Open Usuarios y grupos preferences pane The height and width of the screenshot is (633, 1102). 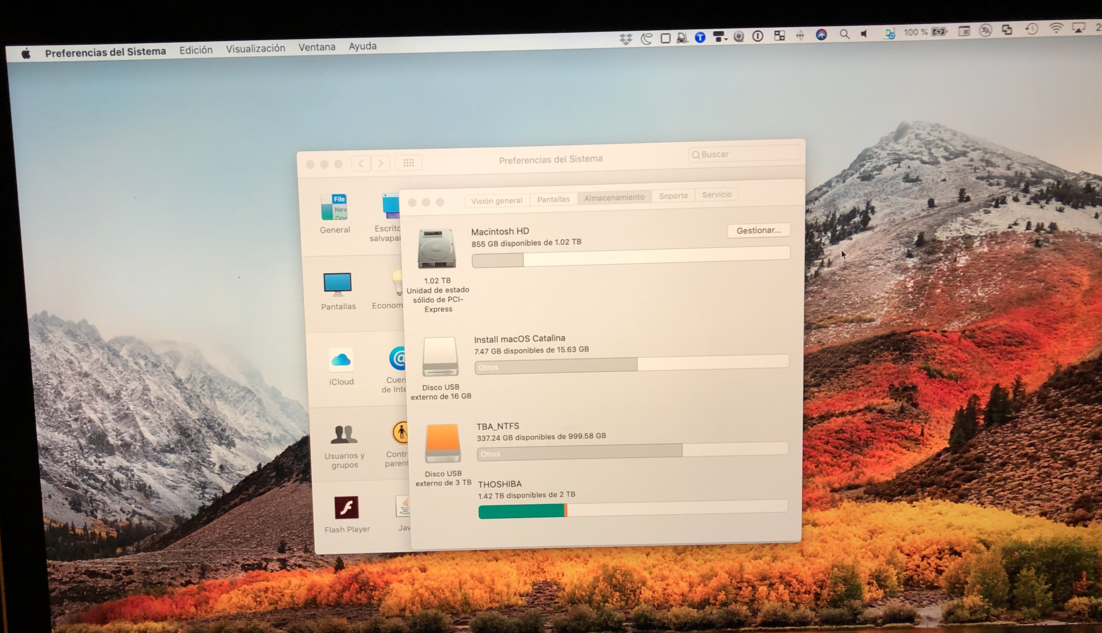click(x=344, y=446)
